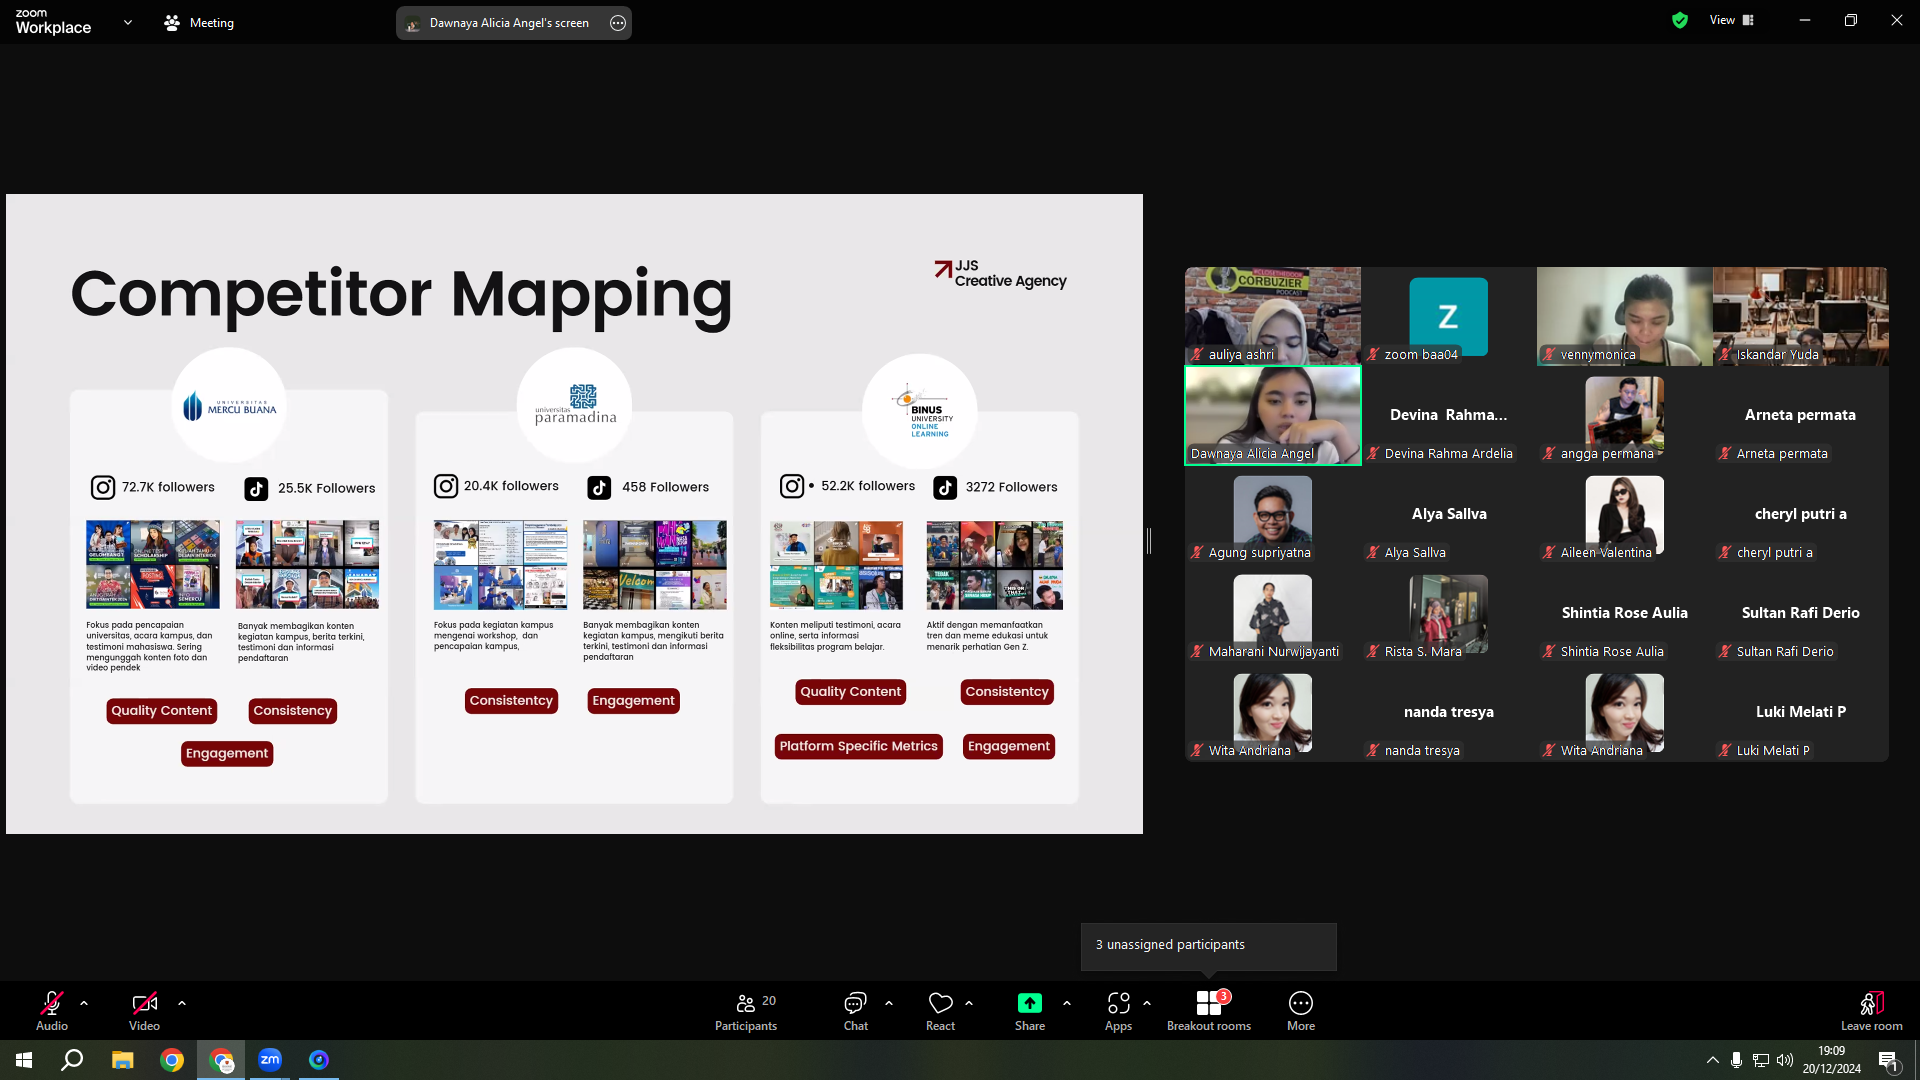The height and width of the screenshot is (1080, 1920).
Task: Open the More options menu
Action: [x=1301, y=1010]
